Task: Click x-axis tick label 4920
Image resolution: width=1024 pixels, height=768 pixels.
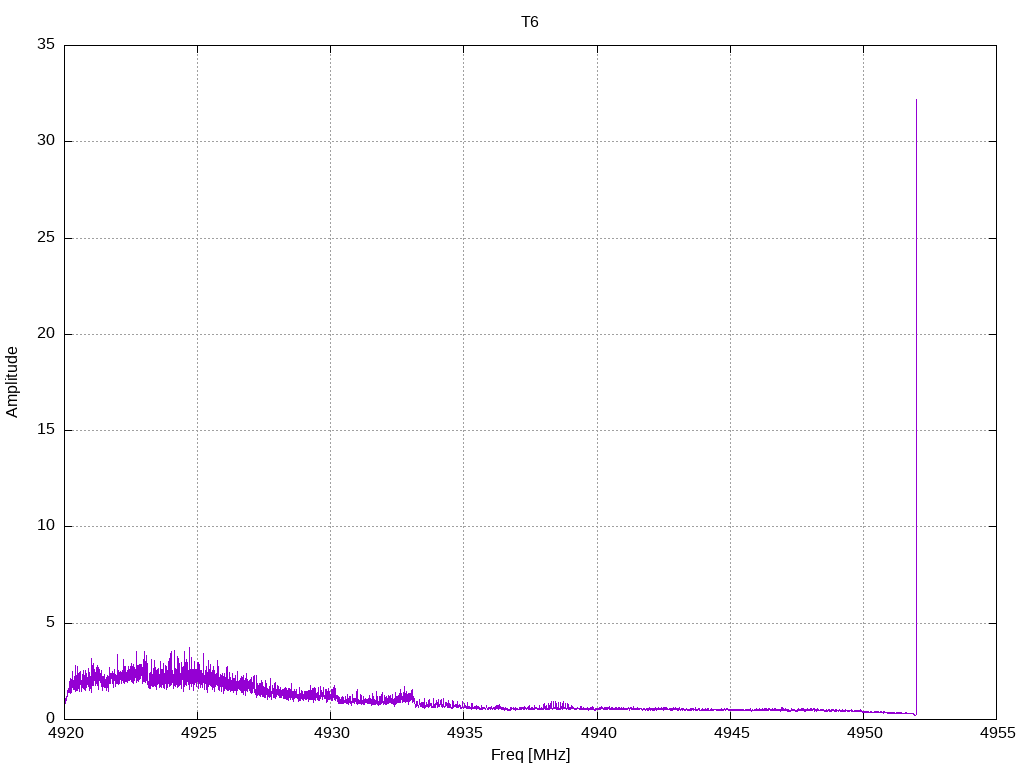Action: pyautogui.click(x=65, y=733)
